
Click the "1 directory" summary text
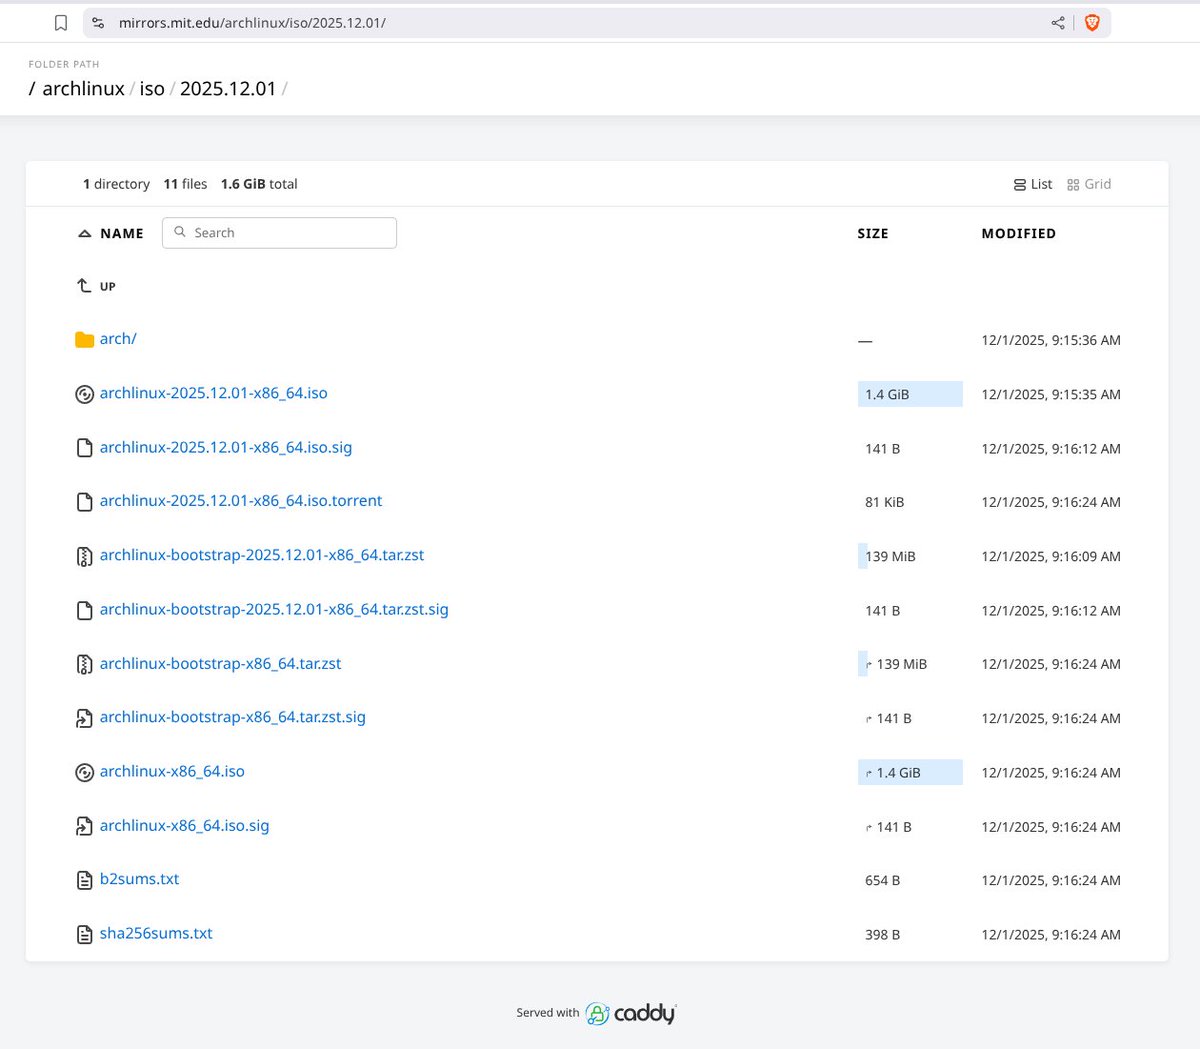point(116,184)
